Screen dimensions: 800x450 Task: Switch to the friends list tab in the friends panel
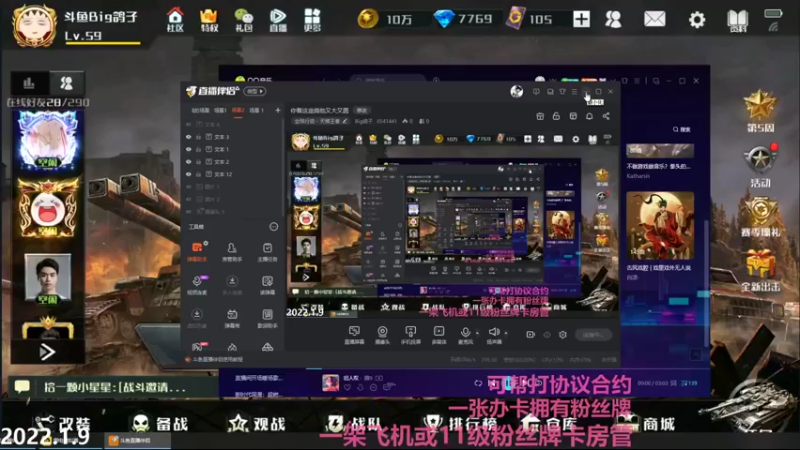66,83
